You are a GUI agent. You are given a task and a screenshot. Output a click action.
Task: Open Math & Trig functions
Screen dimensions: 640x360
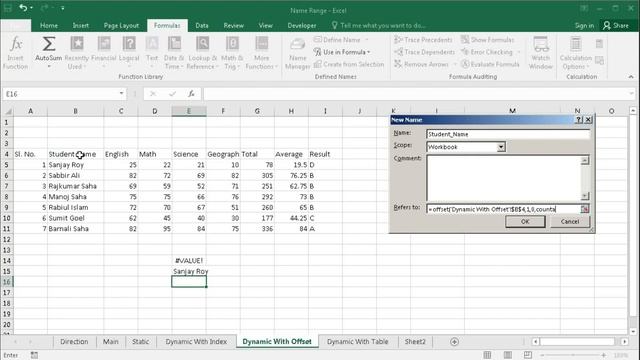[232, 53]
